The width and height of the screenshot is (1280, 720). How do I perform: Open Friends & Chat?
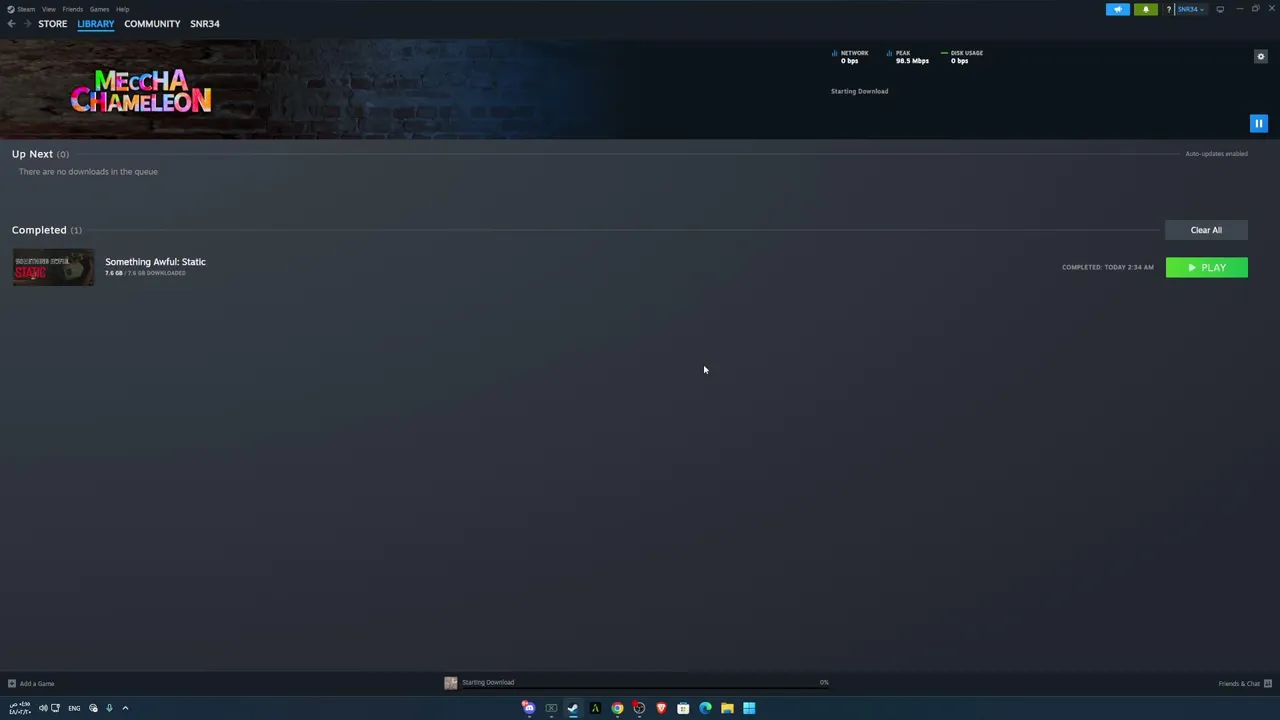pyautogui.click(x=1245, y=684)
